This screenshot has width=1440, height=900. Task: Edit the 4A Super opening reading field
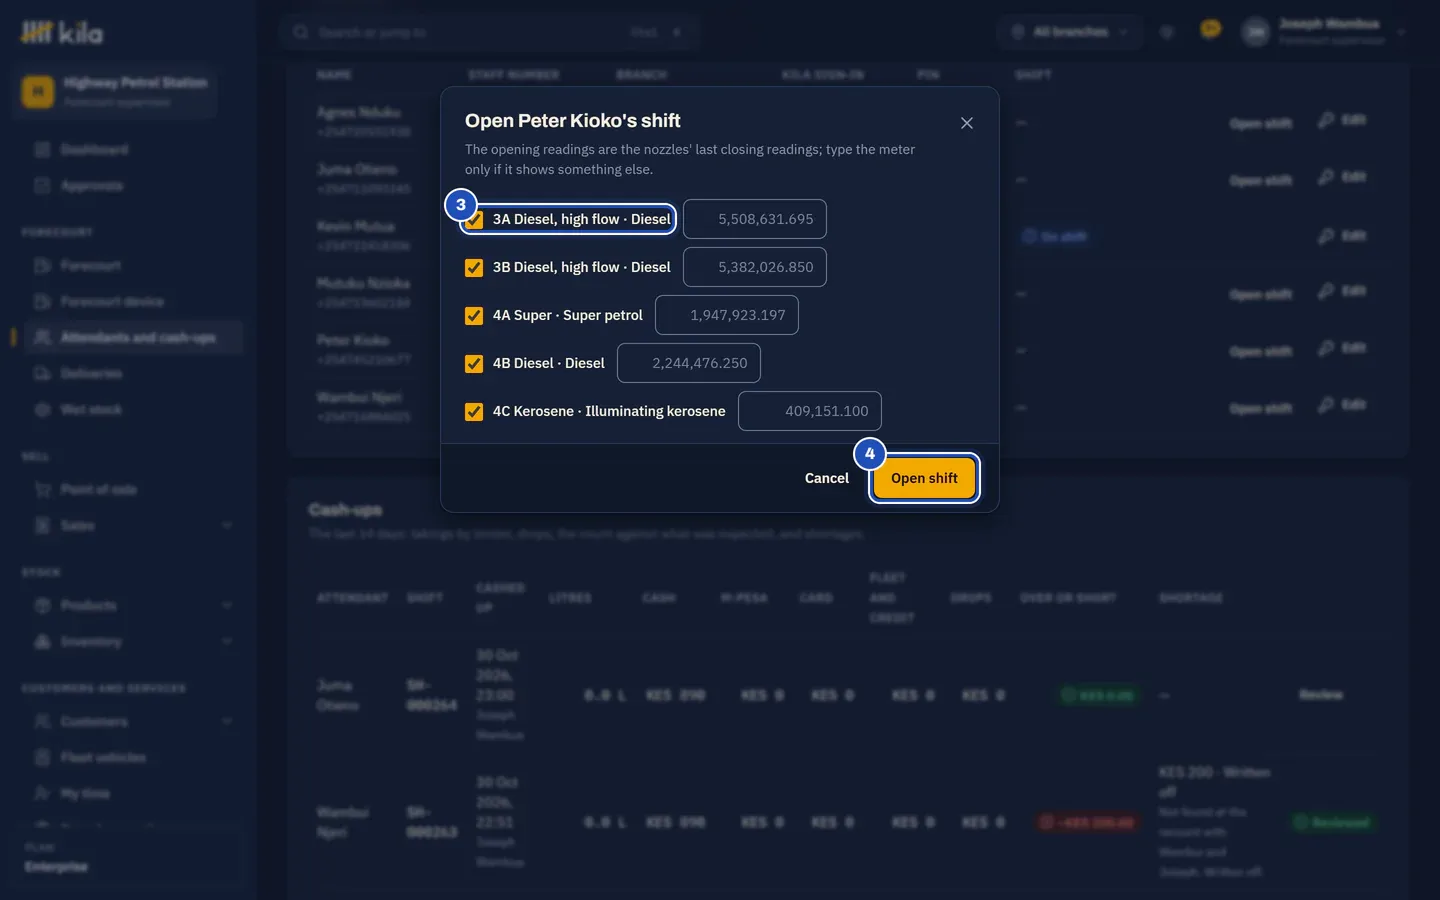727,315
